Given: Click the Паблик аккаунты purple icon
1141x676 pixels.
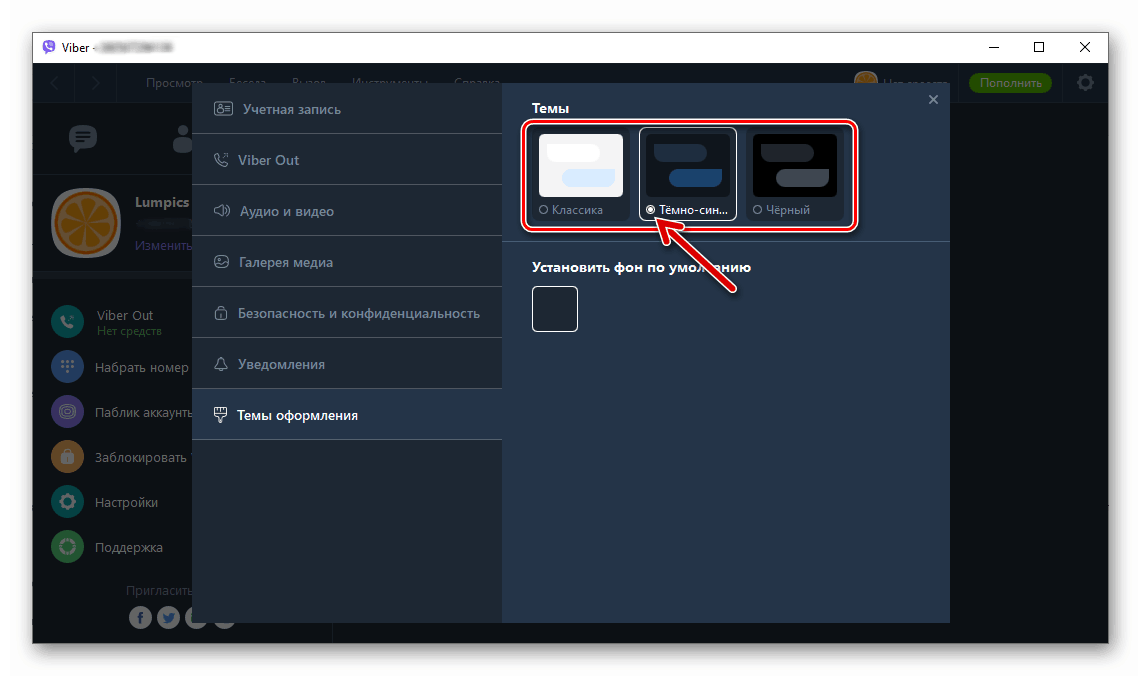Looking at the screenshot, I should (x=68, y=412).
